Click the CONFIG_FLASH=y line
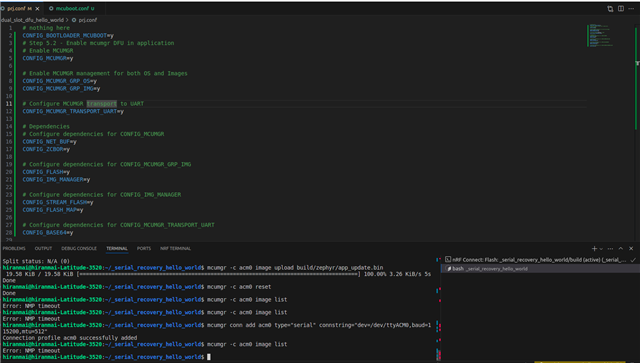 46,172
